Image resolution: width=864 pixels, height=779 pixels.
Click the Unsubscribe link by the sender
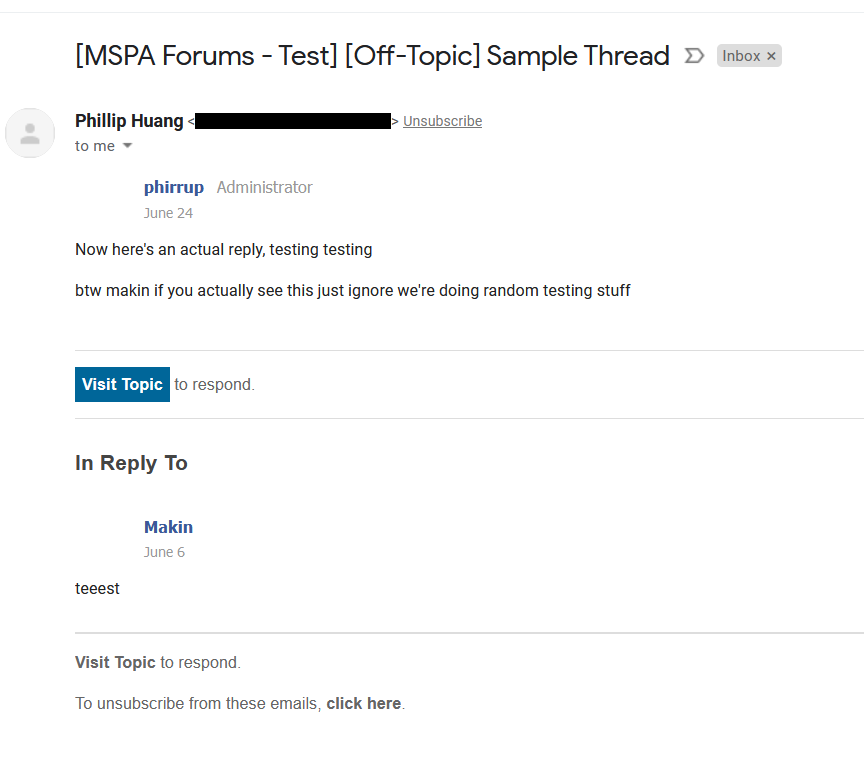442,121
